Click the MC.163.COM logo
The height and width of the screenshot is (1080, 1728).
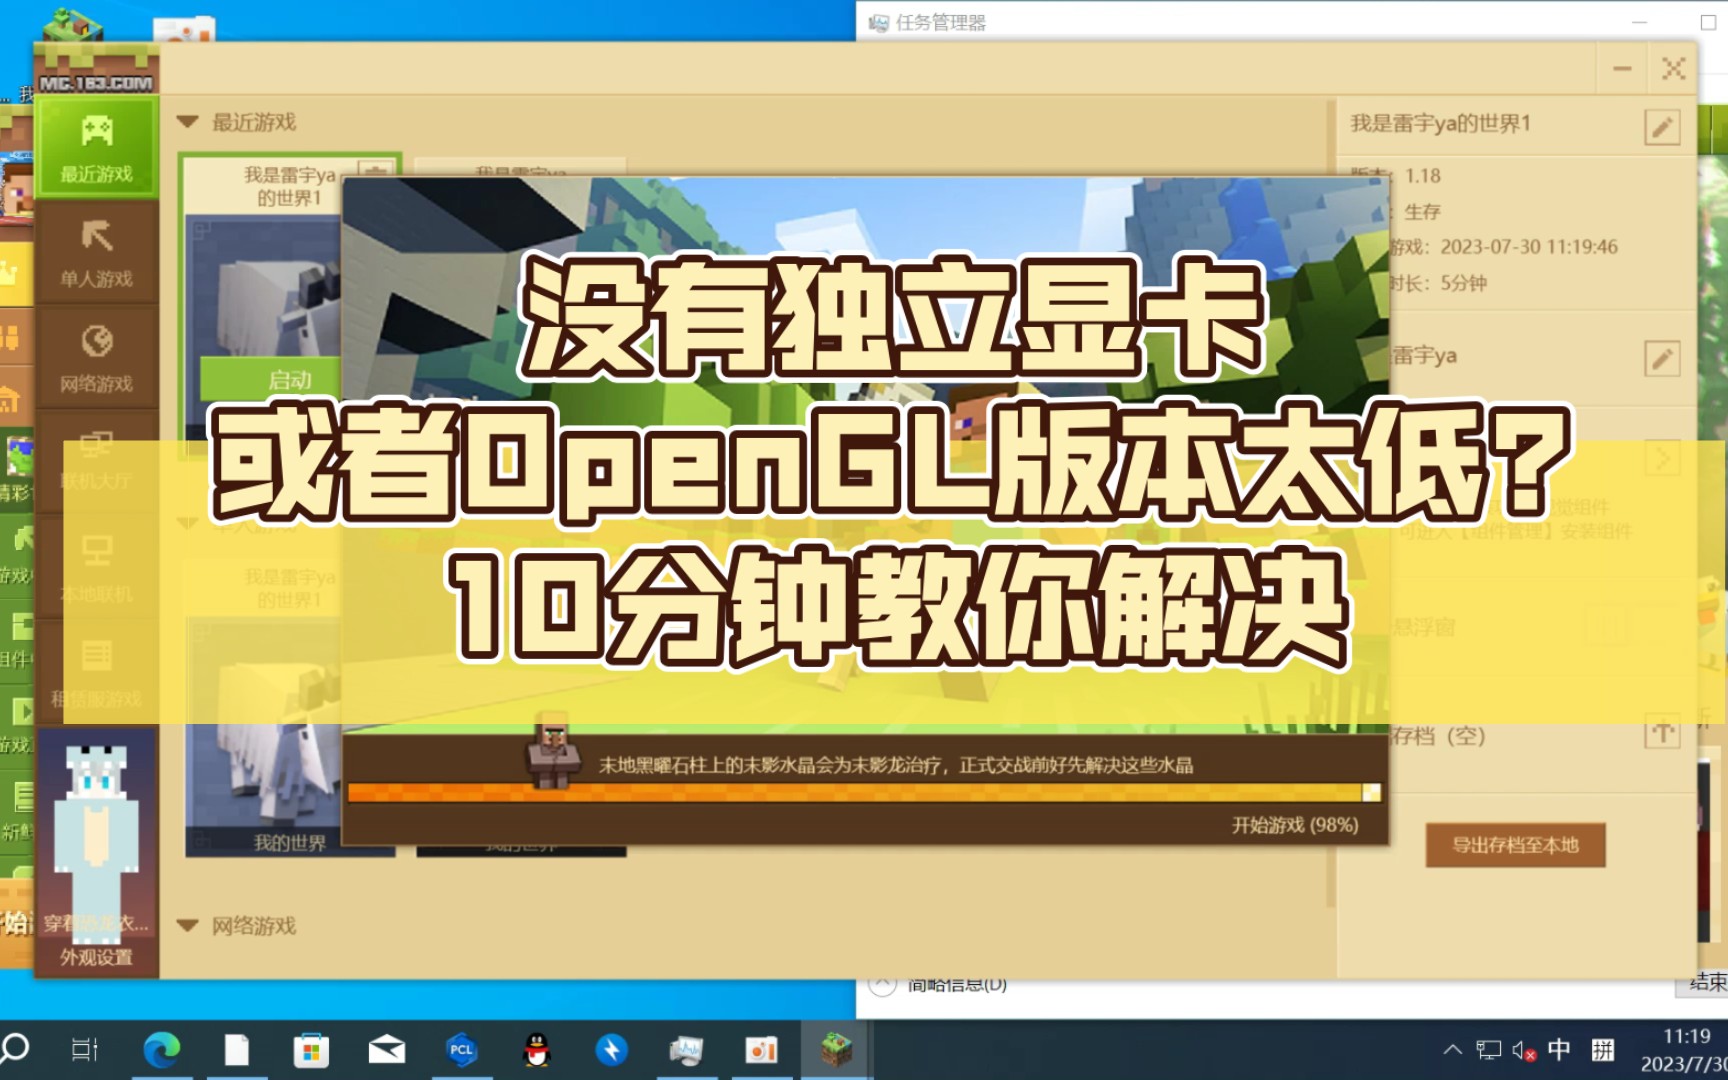[96, 83]
